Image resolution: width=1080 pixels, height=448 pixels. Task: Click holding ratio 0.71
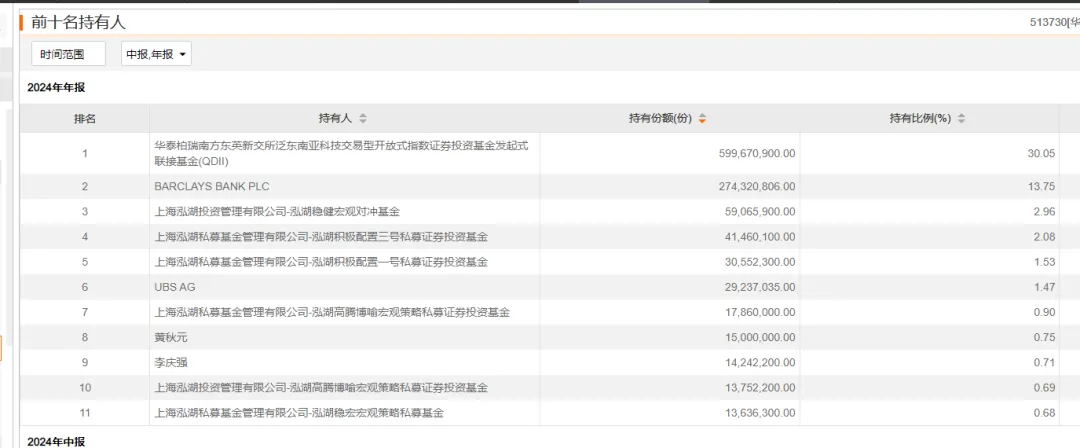(1044, 363)
